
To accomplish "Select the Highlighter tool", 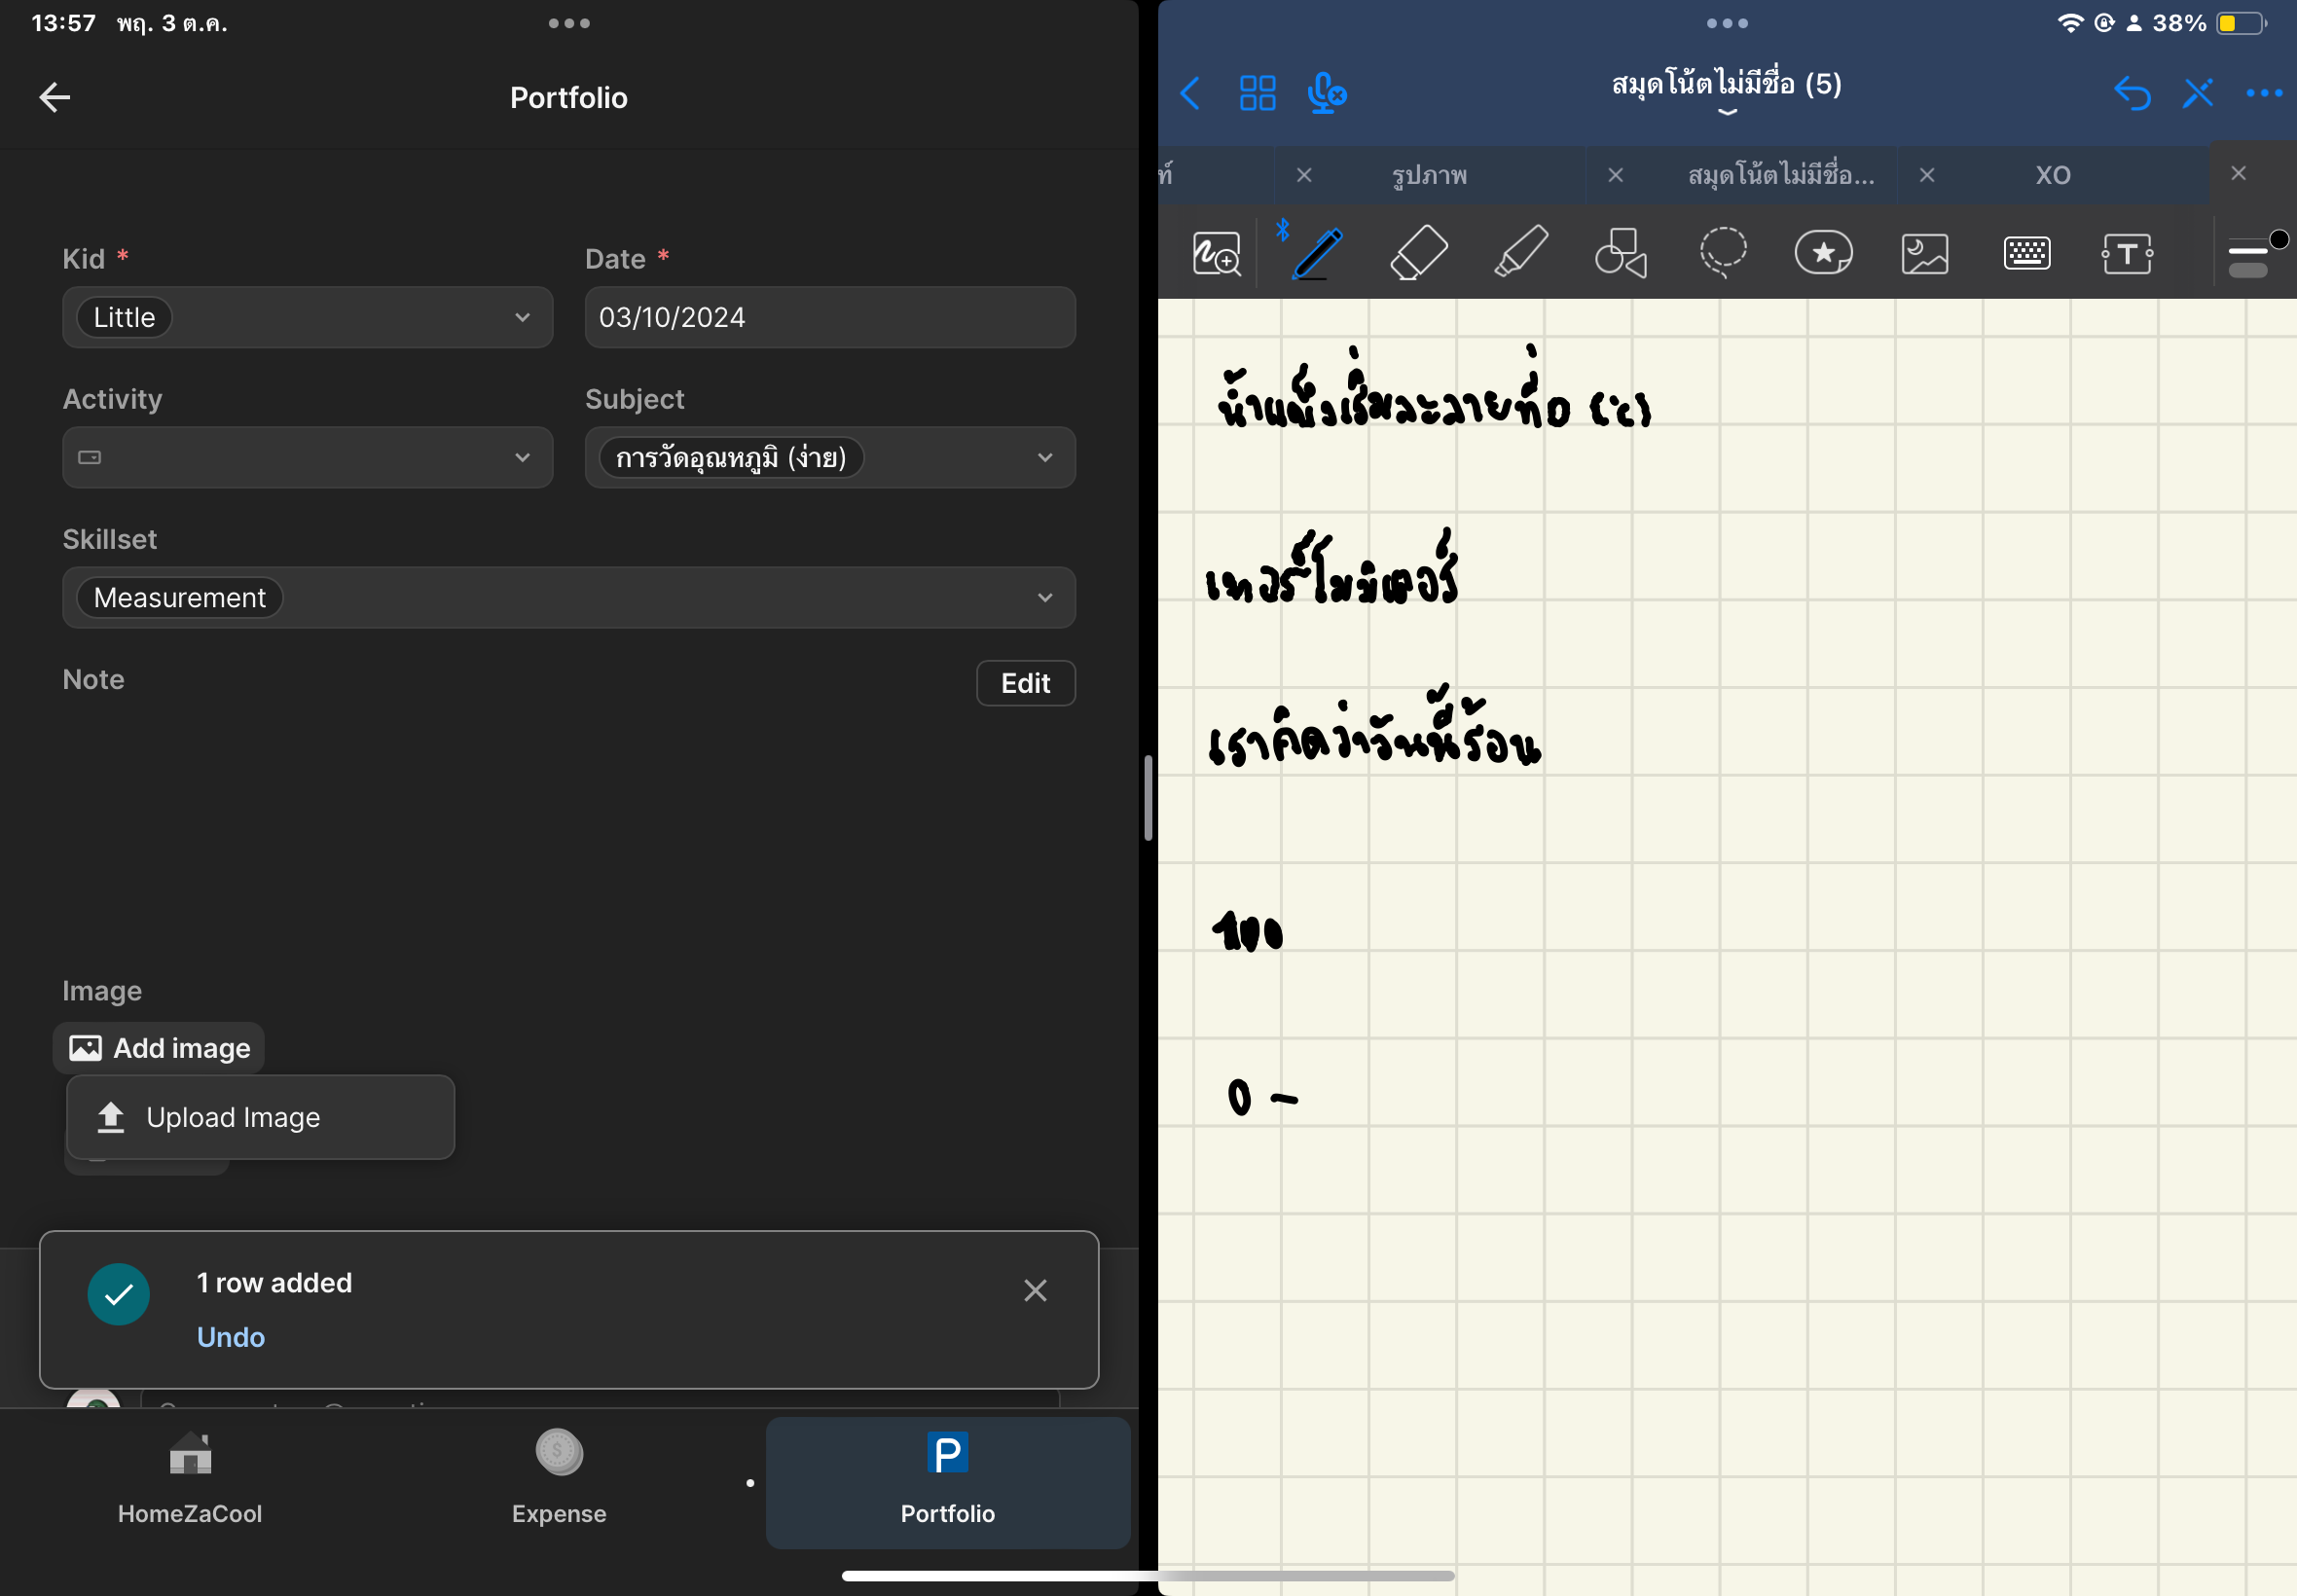I will tap(1521, 252).
